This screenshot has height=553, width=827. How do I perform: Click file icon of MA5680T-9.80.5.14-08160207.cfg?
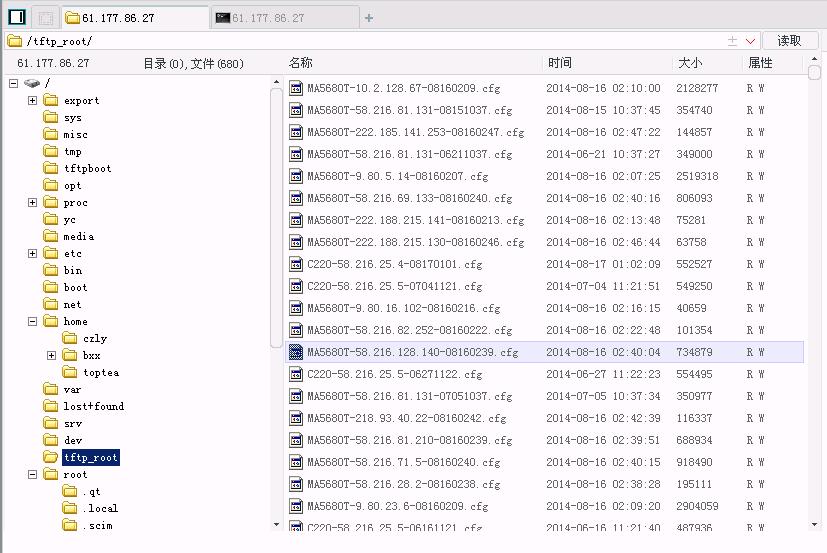pyautogui.click(x=296, y=176)
